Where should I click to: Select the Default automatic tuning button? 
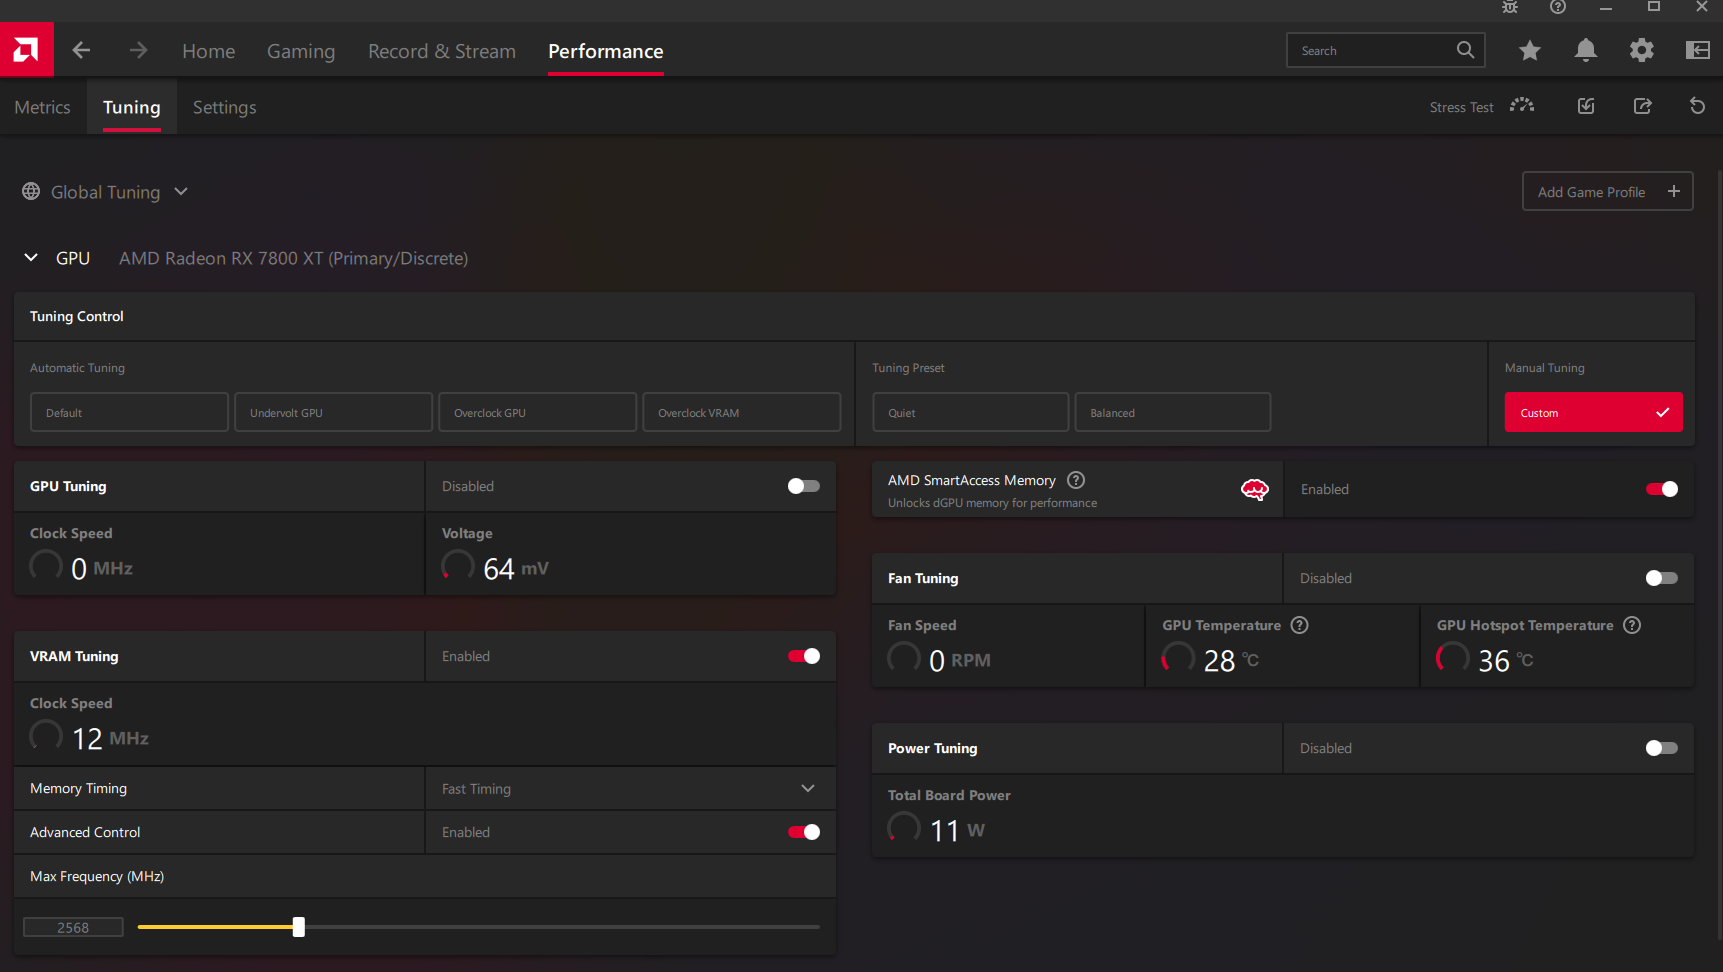click(x=129, y=412)
